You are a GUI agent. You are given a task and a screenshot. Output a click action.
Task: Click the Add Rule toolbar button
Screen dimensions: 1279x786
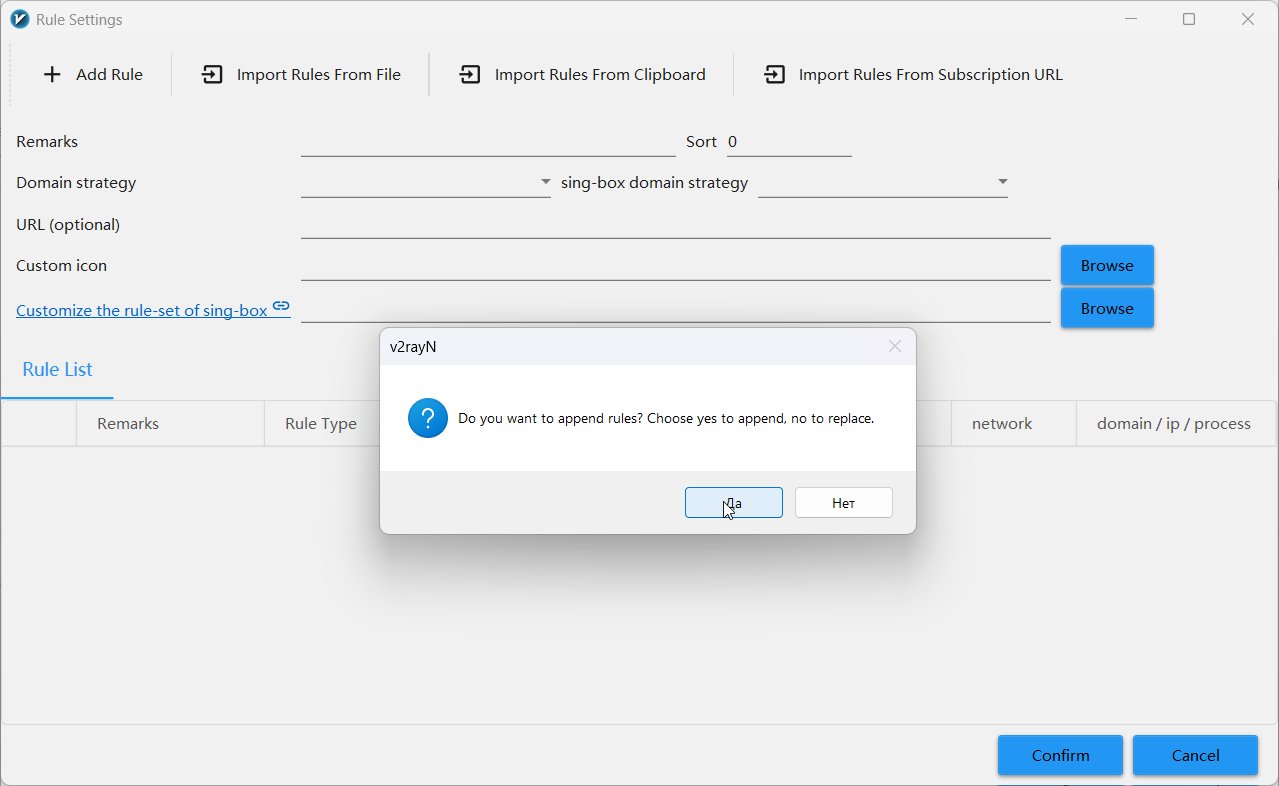(93, 74)
